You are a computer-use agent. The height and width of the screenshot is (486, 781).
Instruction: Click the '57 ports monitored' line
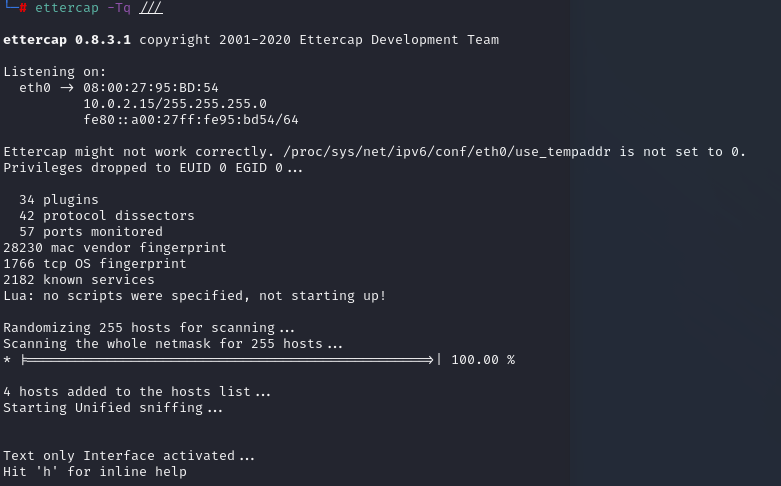pos(91,232)
